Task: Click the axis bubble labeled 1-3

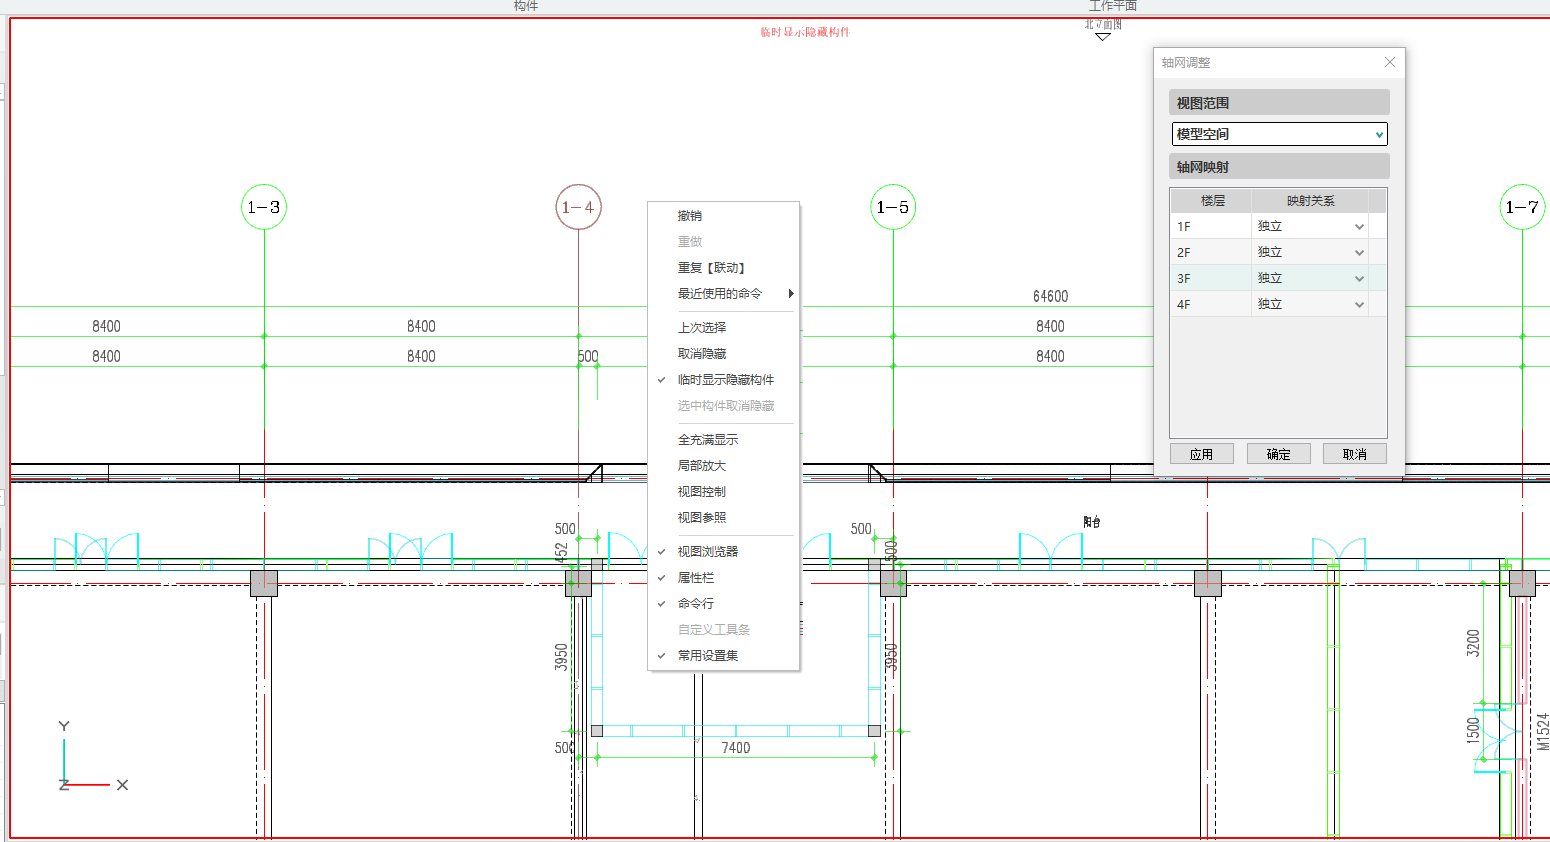Action: 264,207
